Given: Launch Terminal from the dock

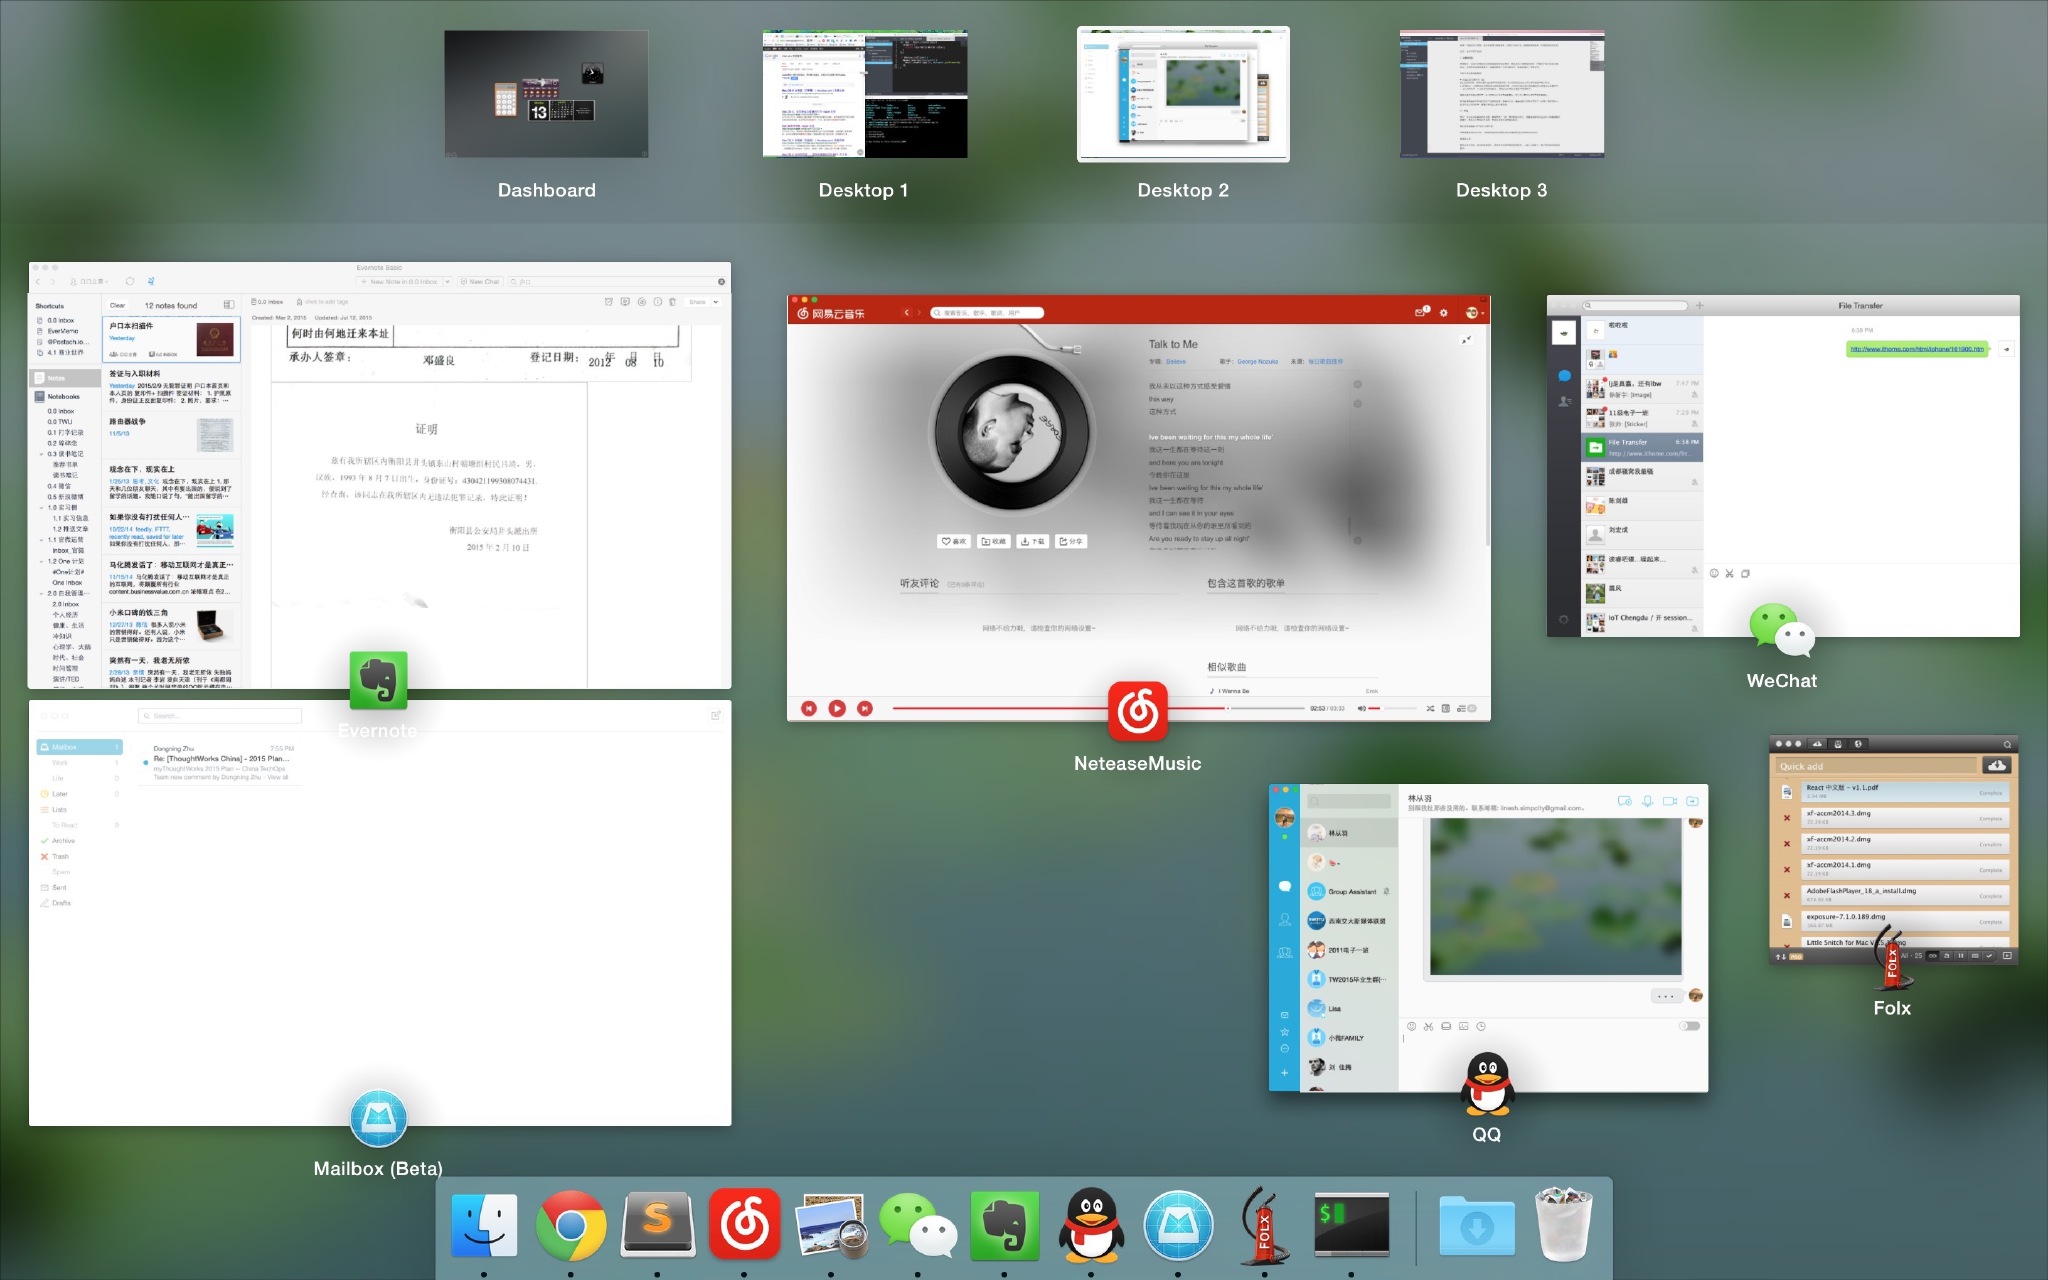Looking at the screenshot, I should click(x=1351, y=1225).
